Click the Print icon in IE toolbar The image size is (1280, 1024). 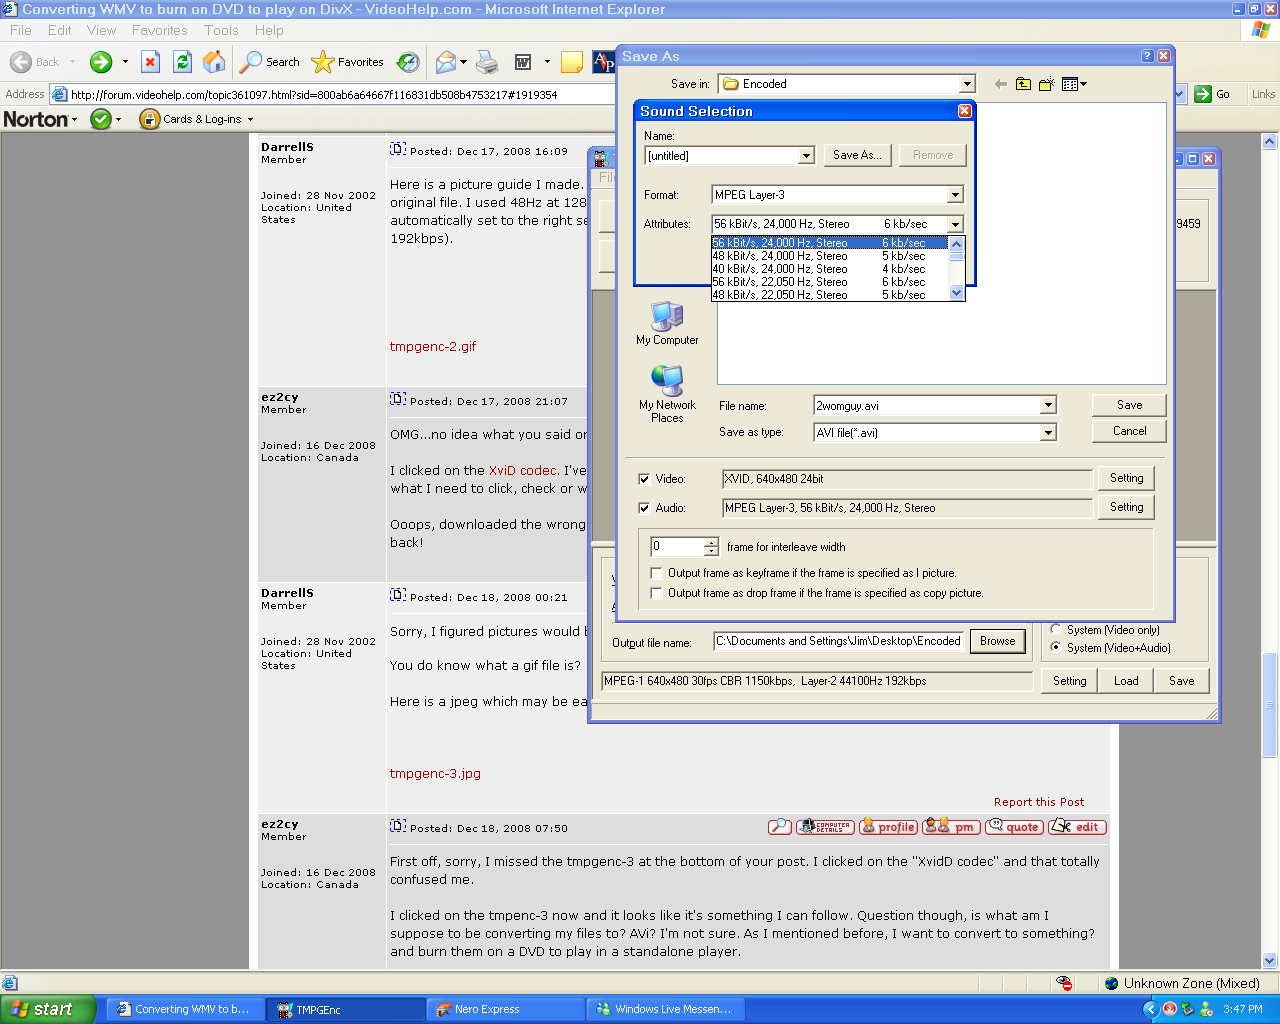coord(487,62)
